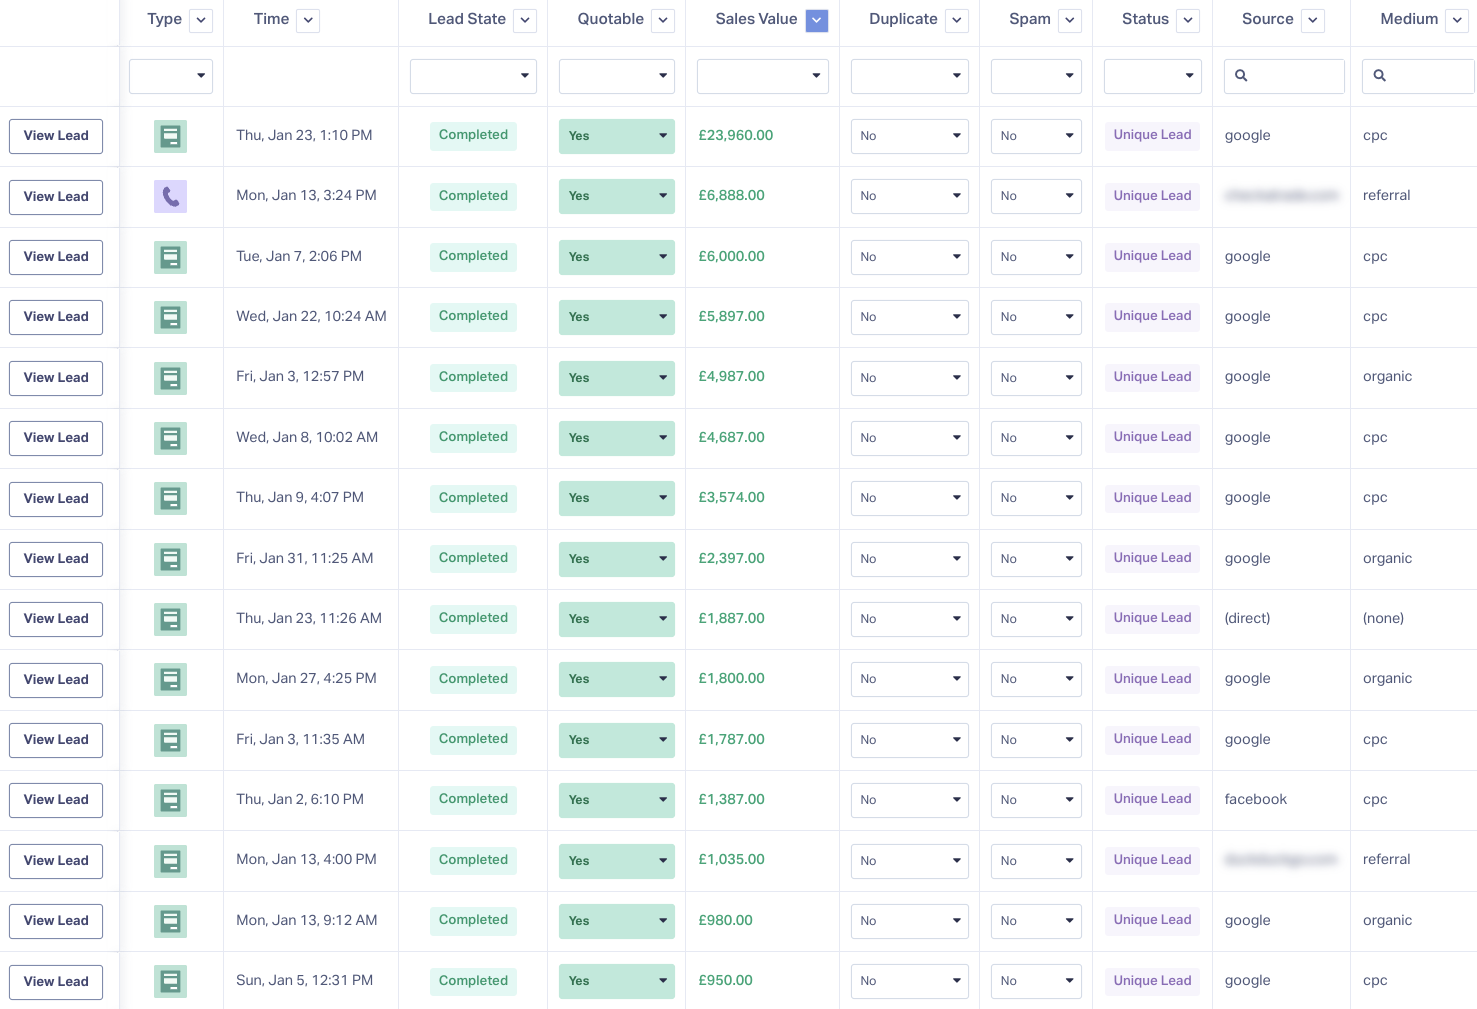The image size is (1477, 1009).
Task: Open Spam column header menu arrow
Action: [1070, 20]
